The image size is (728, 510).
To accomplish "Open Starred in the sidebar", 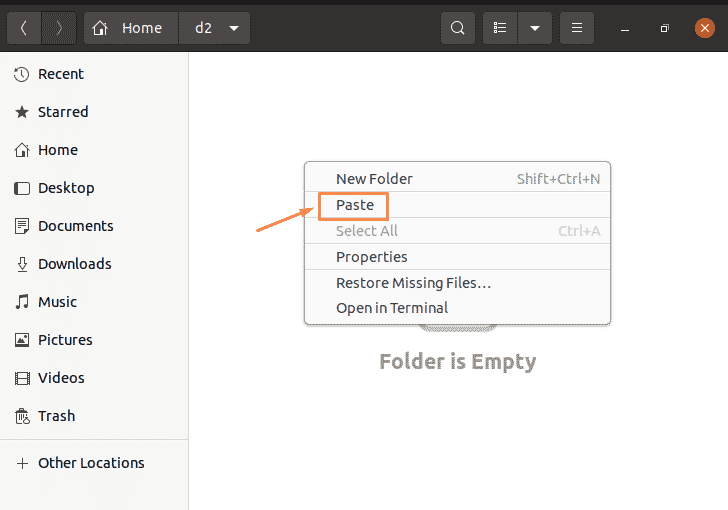I will point(63,112).
